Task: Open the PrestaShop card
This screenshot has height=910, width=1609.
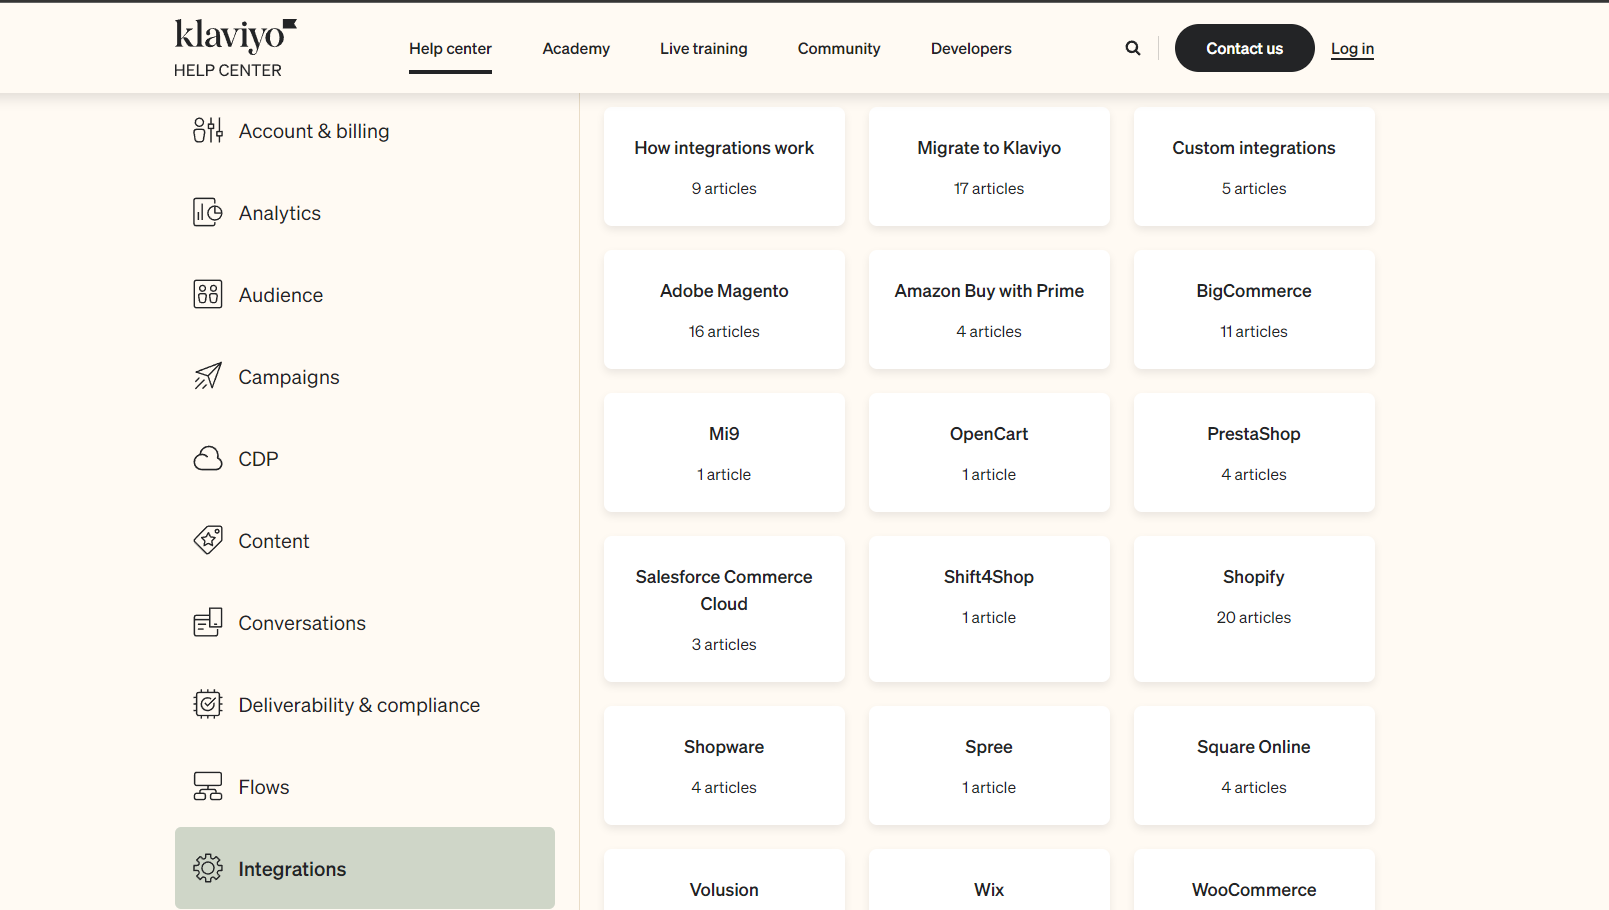Action: (1254, 453)
